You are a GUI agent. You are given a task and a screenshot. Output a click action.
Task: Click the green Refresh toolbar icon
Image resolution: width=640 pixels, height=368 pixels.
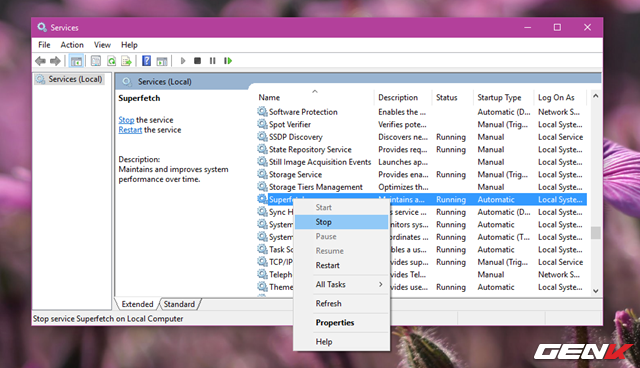tap(111, 61)
